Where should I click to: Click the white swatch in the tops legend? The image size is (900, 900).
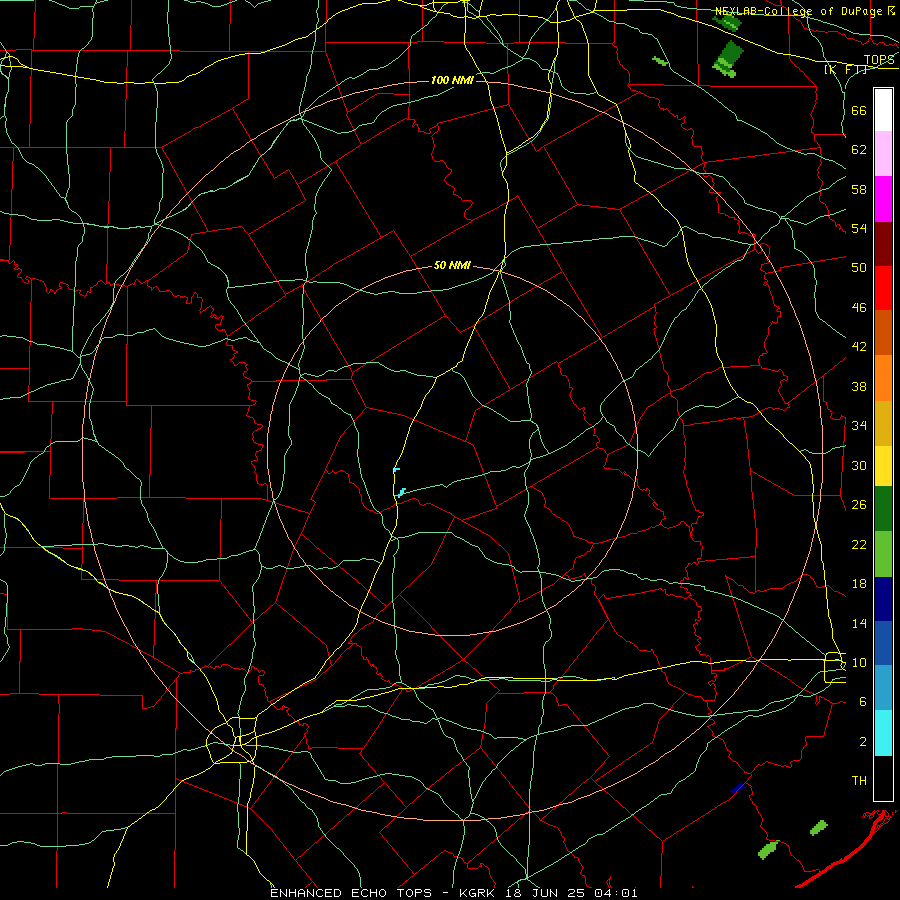pos(883,110)
